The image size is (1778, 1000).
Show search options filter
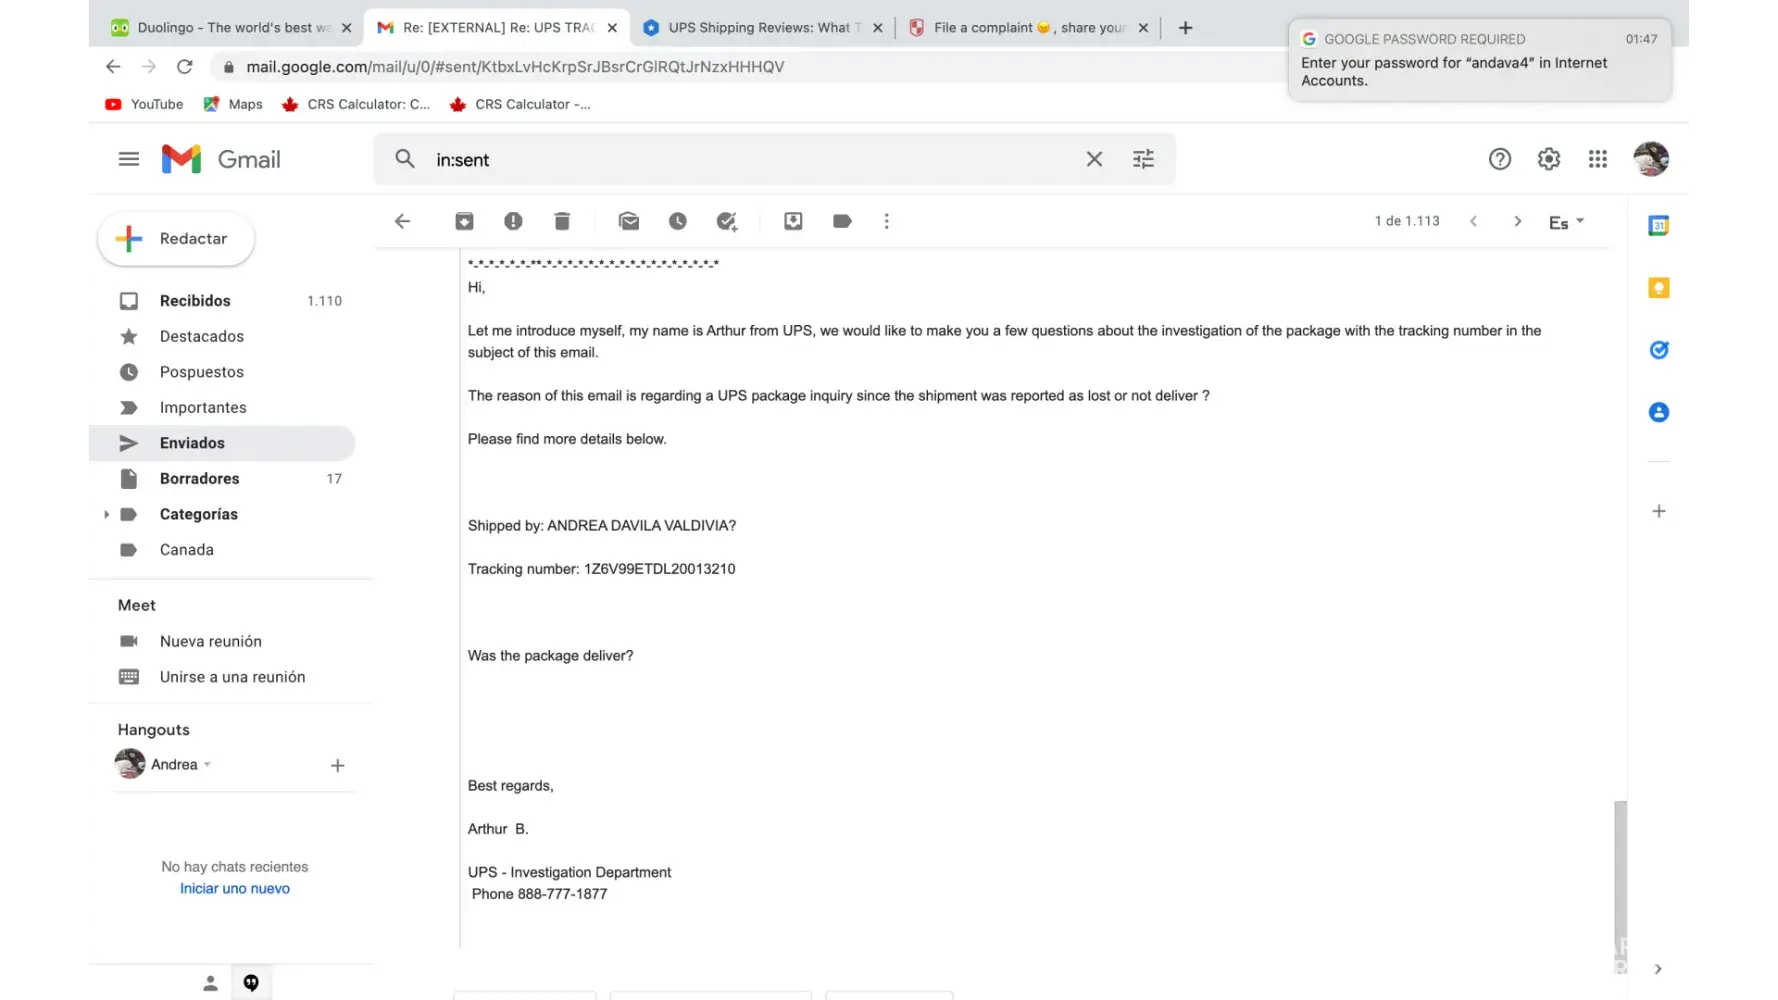[1143, 159]
